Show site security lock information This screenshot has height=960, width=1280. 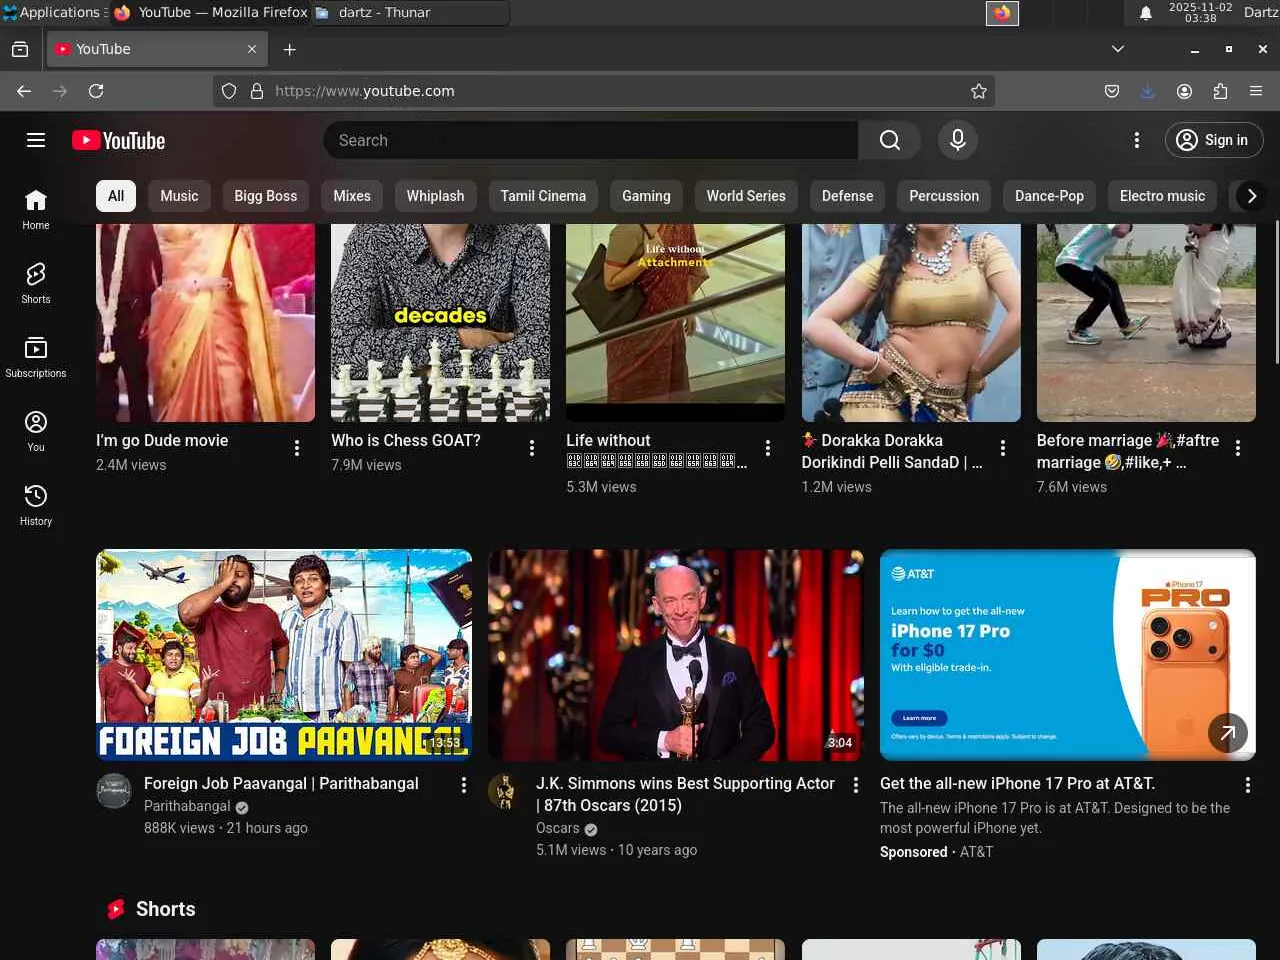click(257, 91)
